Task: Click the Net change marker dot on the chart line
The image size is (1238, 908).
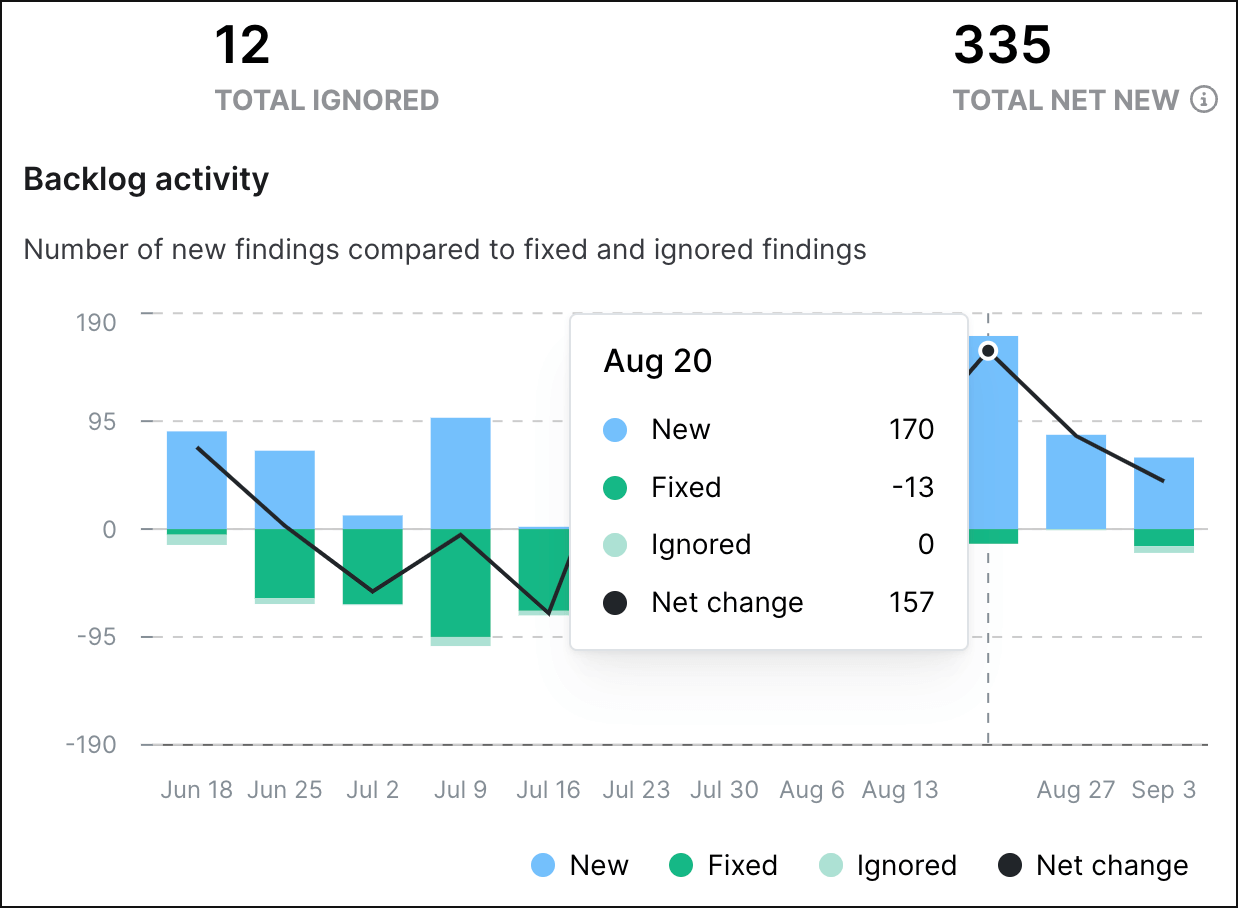Action: click(x=988, y=351)
